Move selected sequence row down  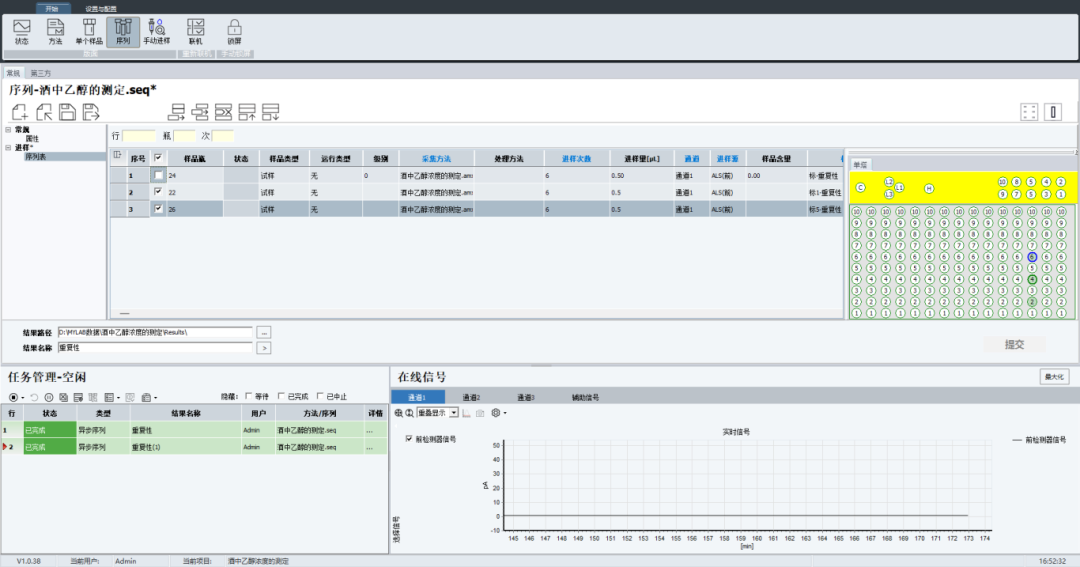271,112
